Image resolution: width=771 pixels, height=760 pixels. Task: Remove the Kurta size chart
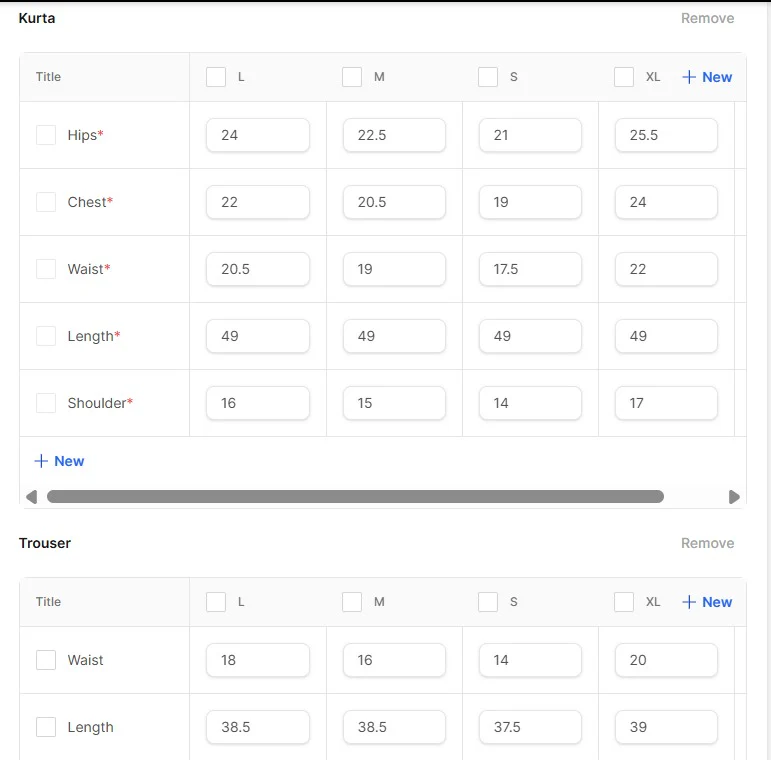pos(707,18)
